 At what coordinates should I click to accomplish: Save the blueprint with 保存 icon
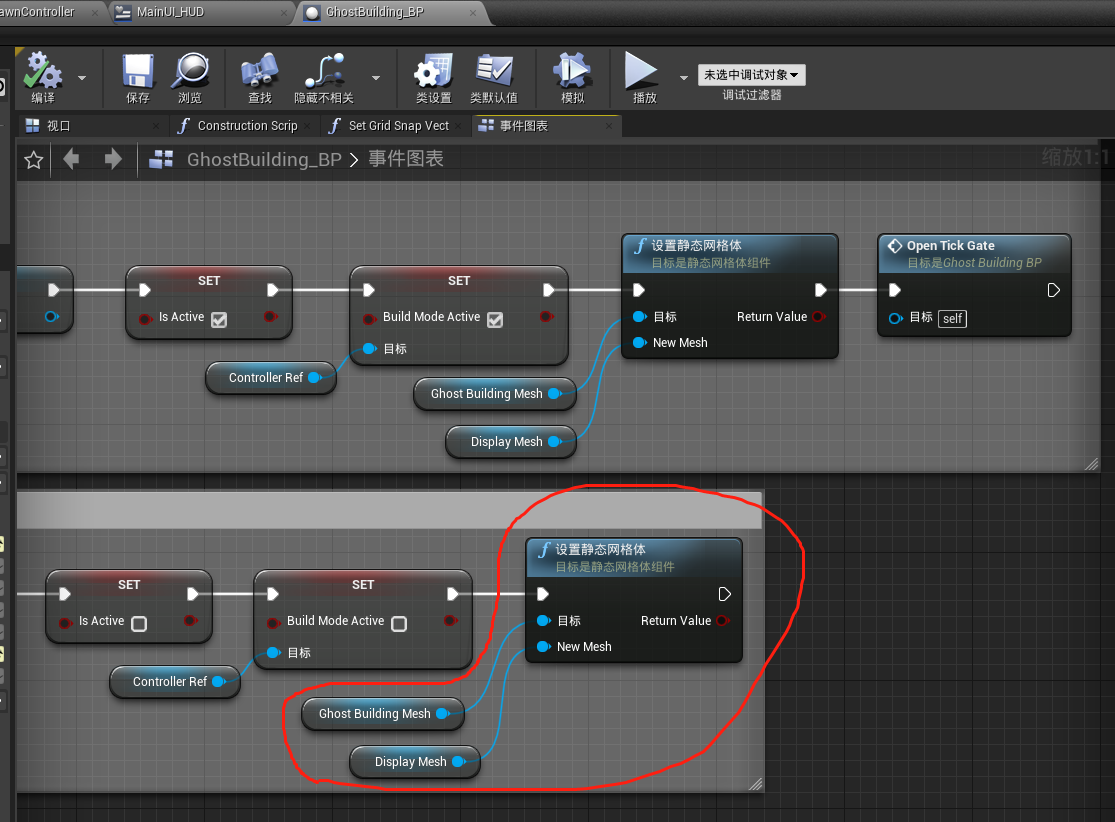click(x=138, y=71)
